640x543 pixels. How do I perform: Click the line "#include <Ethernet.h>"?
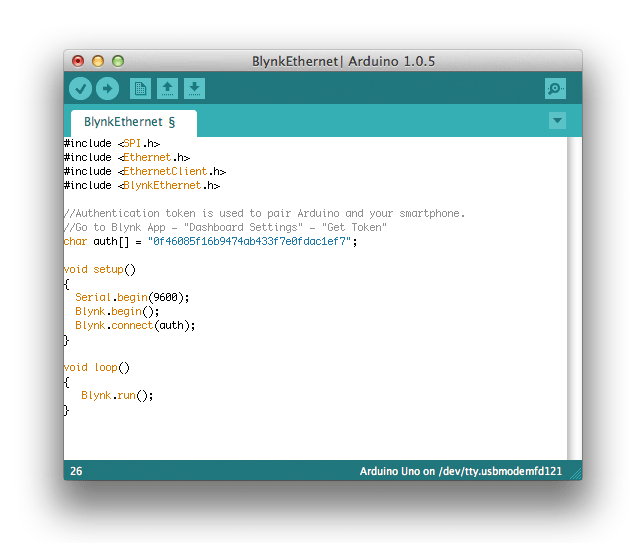[x=127, y=158]
